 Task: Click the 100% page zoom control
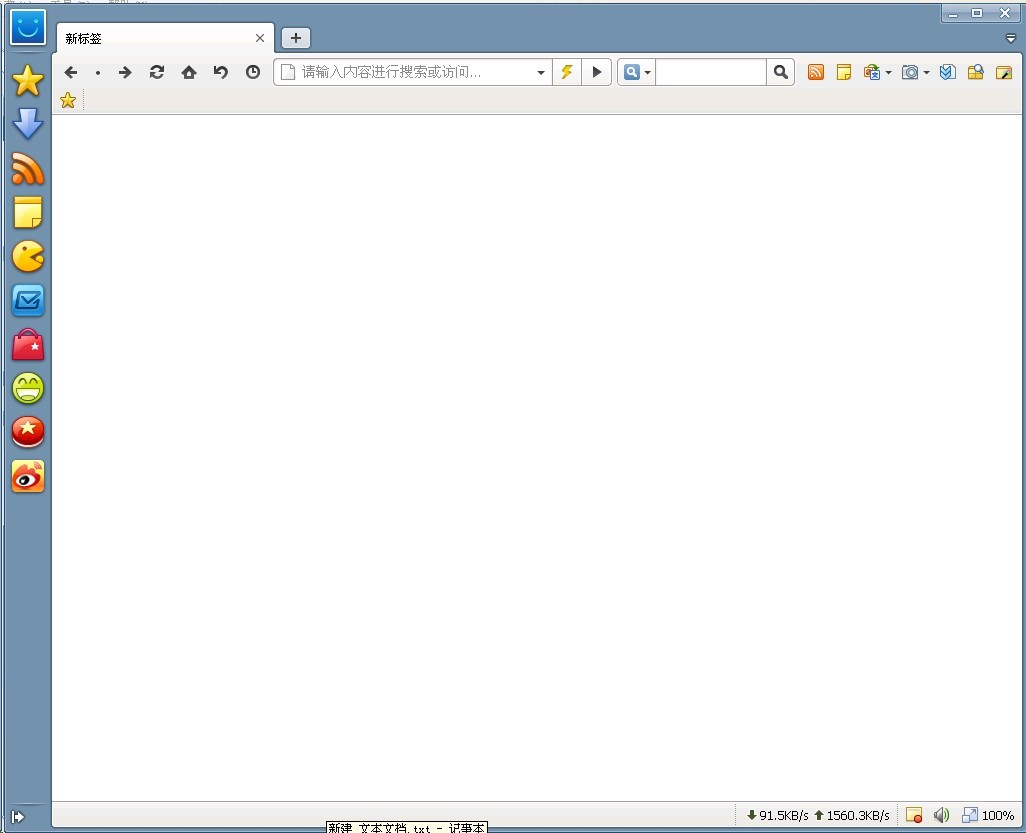tap(988, 815)
